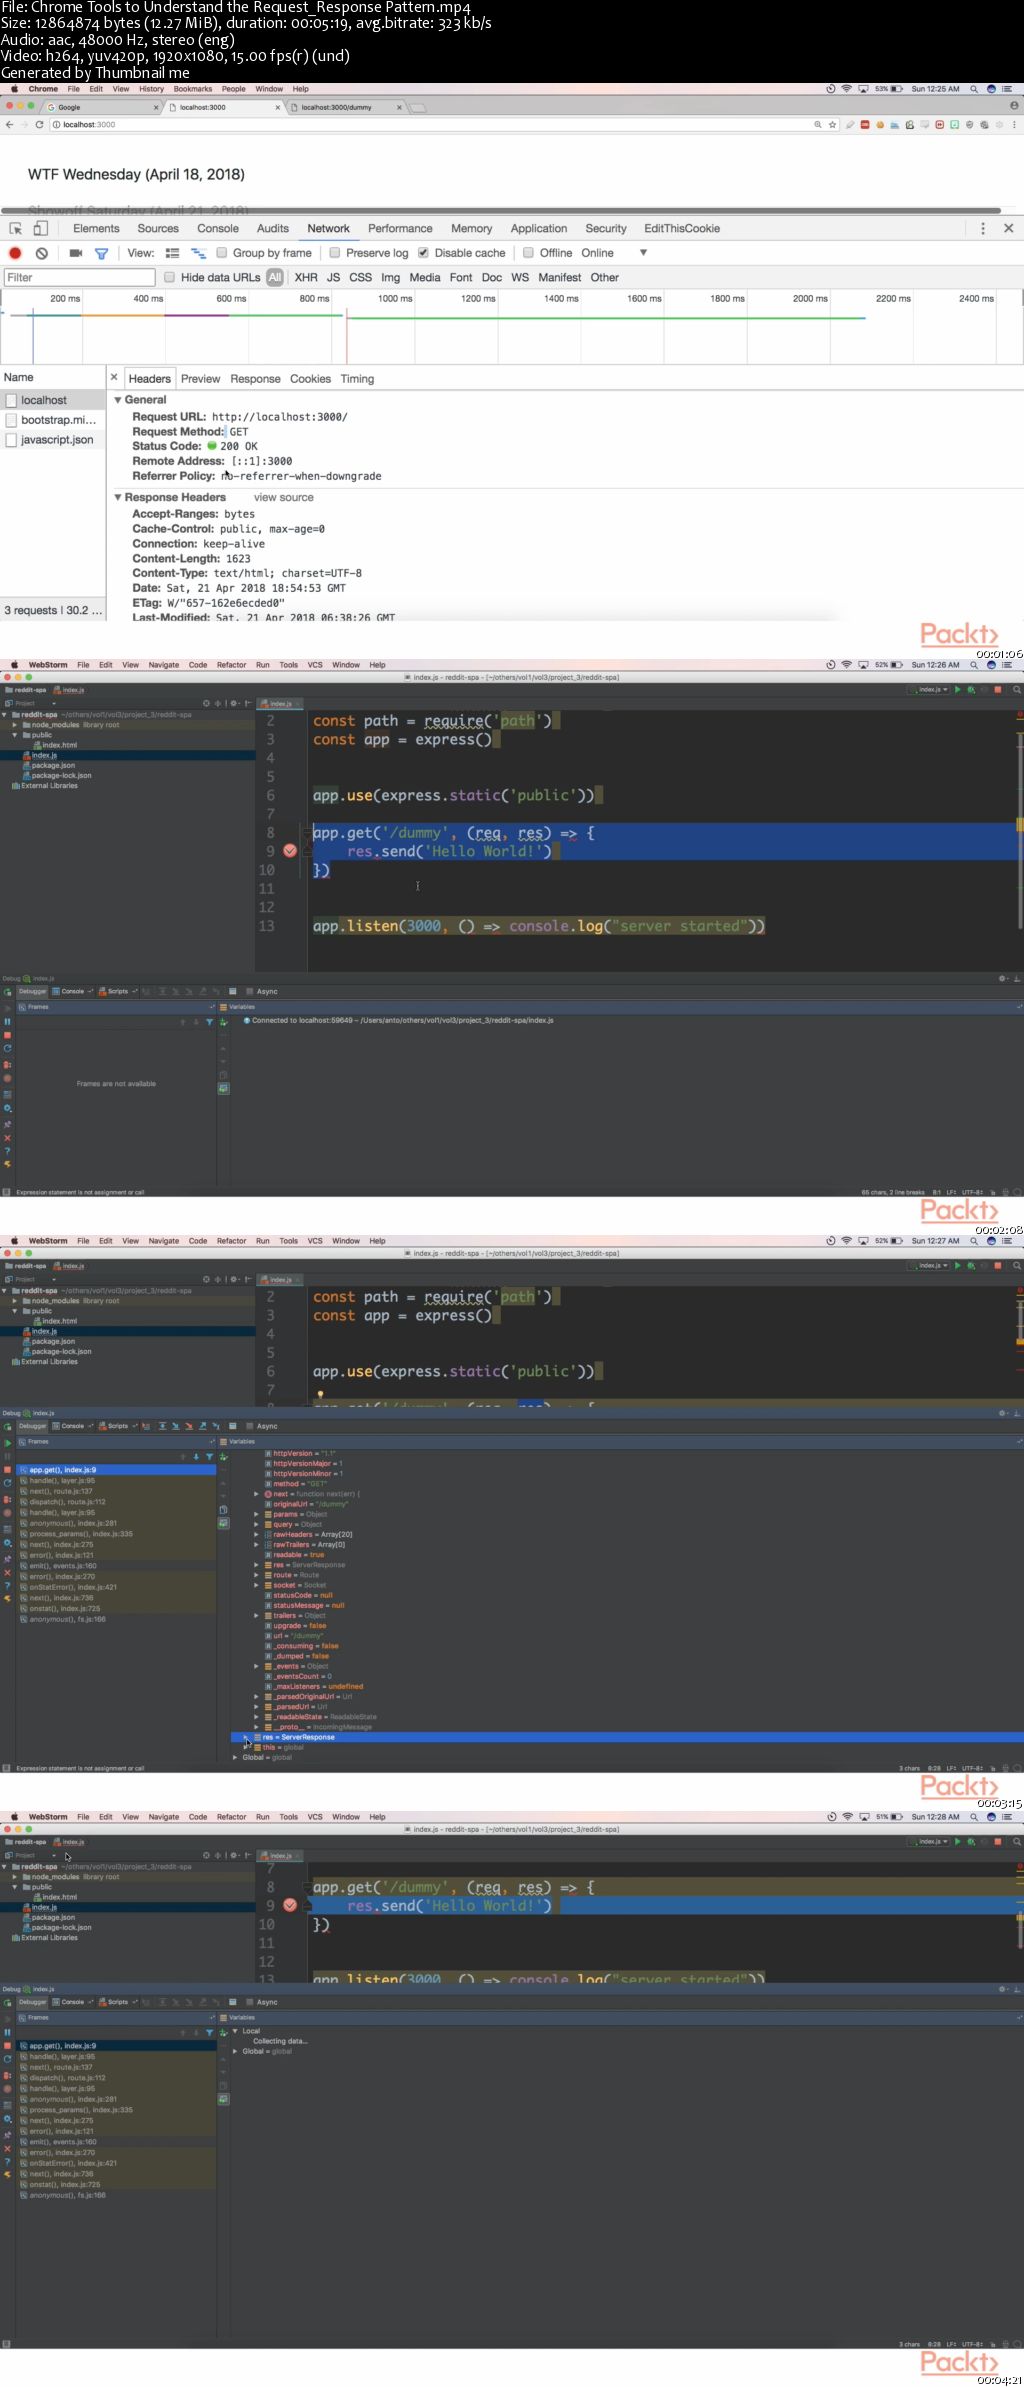The height and width of the screenshot is (2387, 1024).
Task: Filter requests by Manifest type
Action: click(560, 277)
